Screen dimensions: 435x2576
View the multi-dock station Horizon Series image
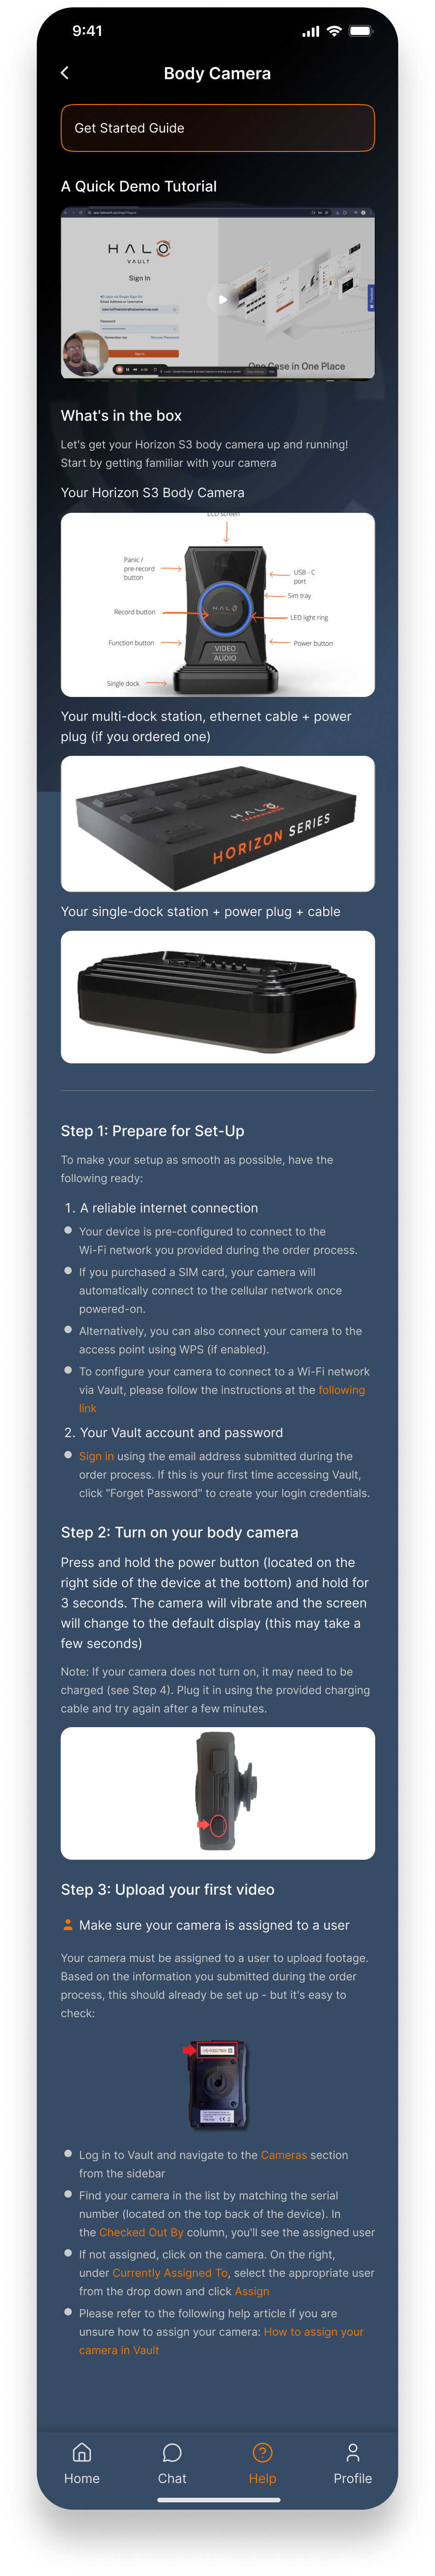(x=217, y=823)
